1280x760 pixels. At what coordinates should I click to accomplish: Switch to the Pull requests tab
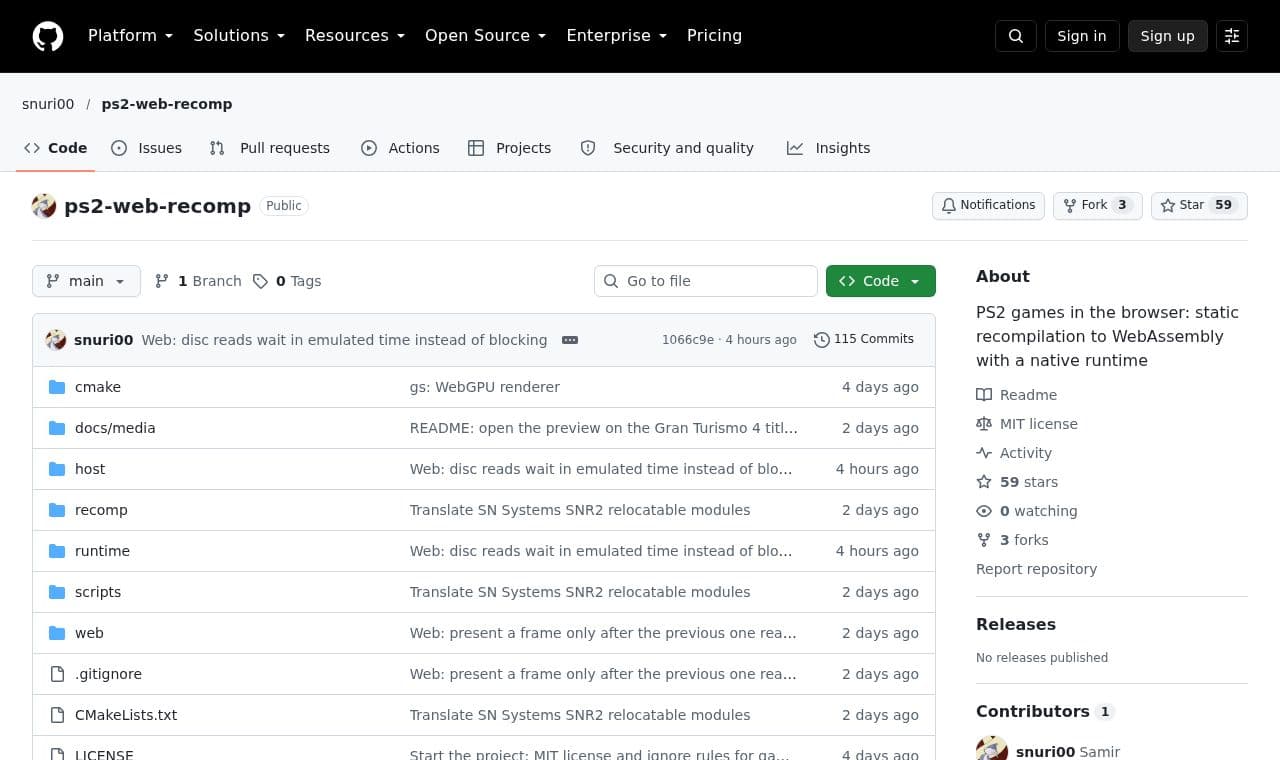click(269, 148)
